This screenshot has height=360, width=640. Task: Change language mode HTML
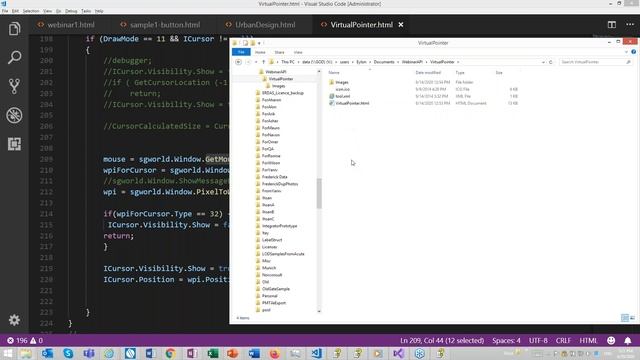click(x=588, y=340)
